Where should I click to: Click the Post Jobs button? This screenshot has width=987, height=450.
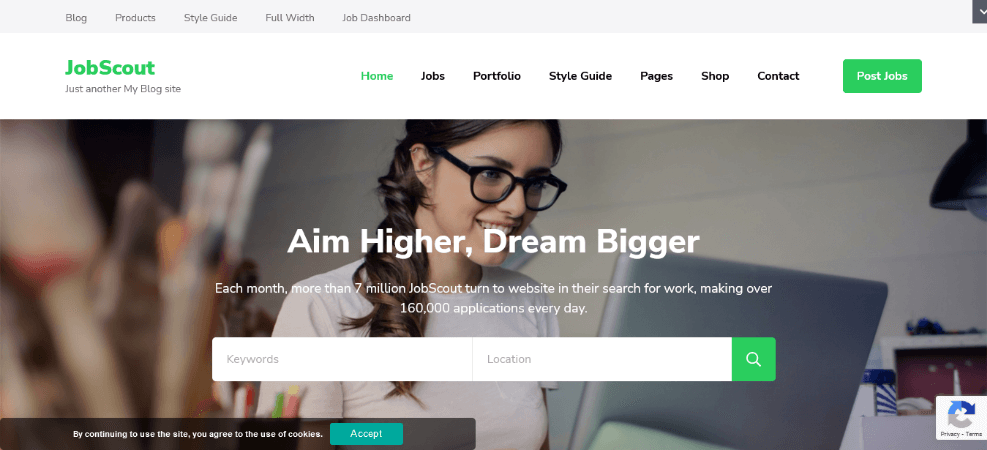(x=882, y=76)
